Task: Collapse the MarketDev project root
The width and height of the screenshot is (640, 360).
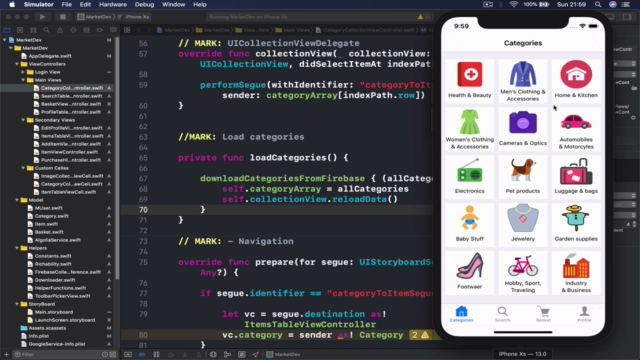Action: click(4, 40)
